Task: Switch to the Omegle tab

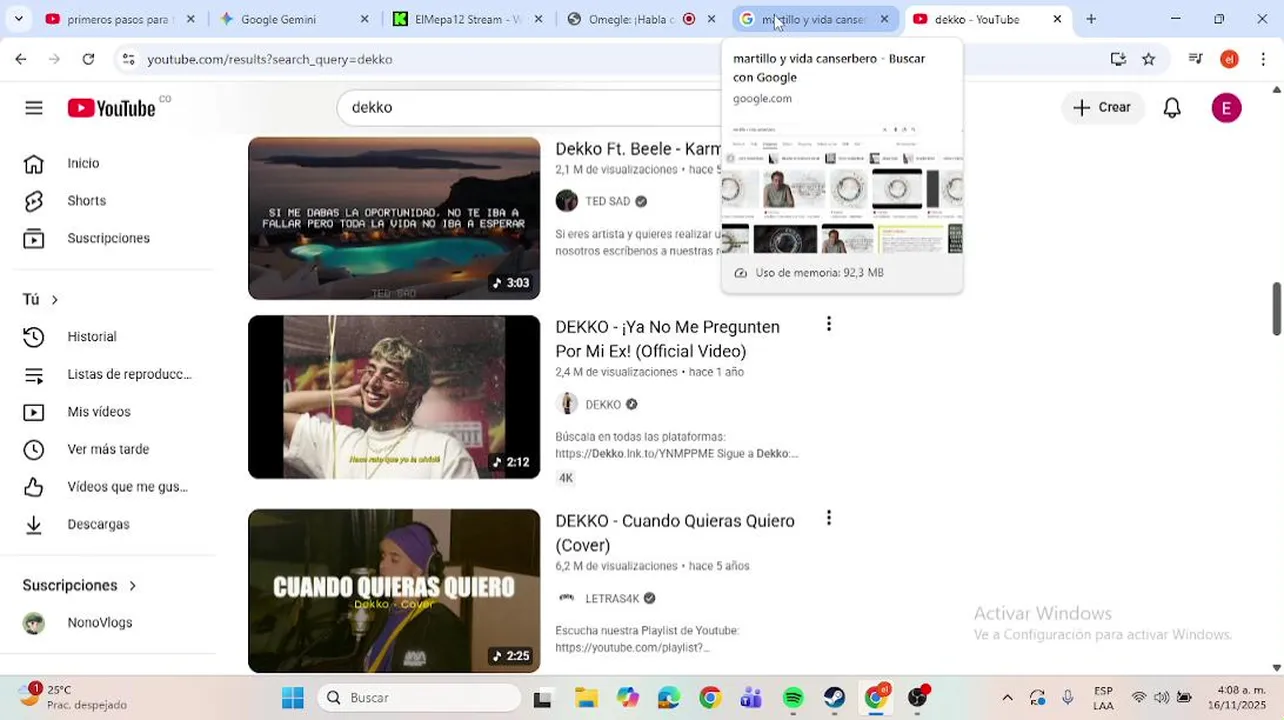Action: click(x=642, y=19)
